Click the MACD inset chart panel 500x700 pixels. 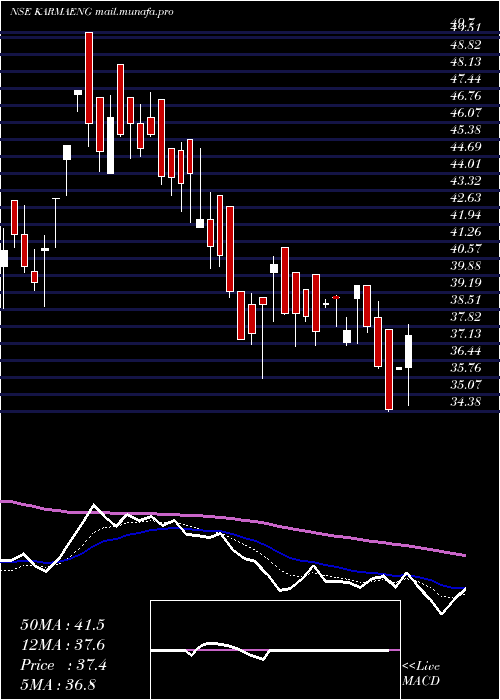click(x=275, y=650)
